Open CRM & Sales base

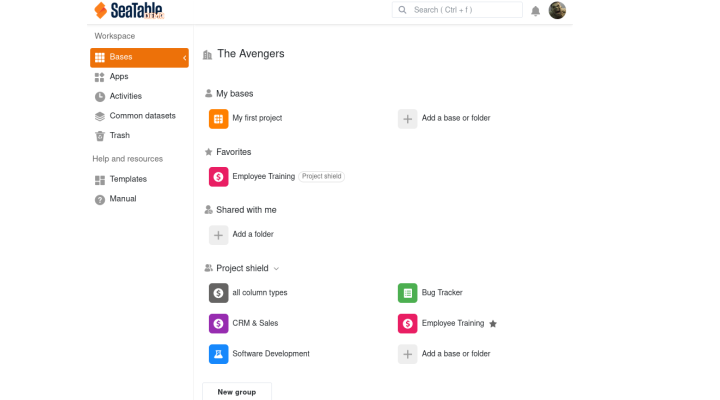point(255,323)
